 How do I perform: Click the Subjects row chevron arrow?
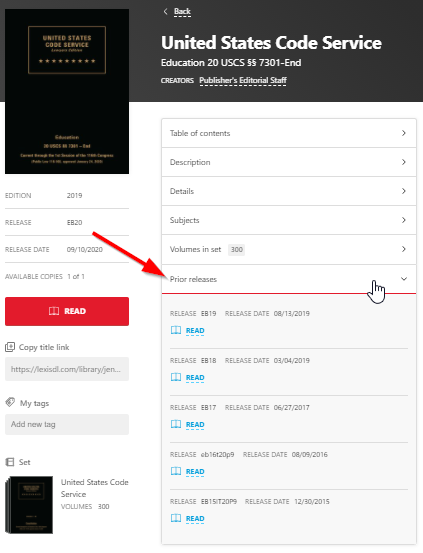click(404, 220)
